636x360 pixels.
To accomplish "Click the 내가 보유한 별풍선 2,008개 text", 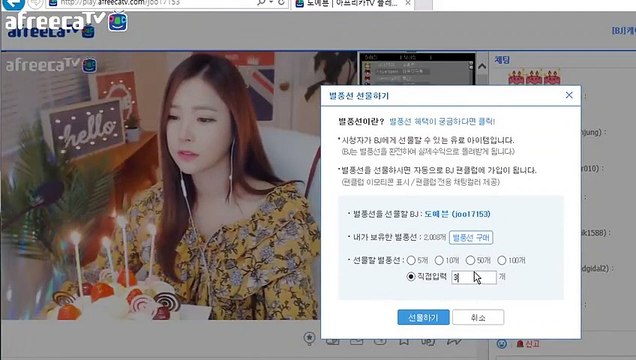I will click(x=400, y=237).
